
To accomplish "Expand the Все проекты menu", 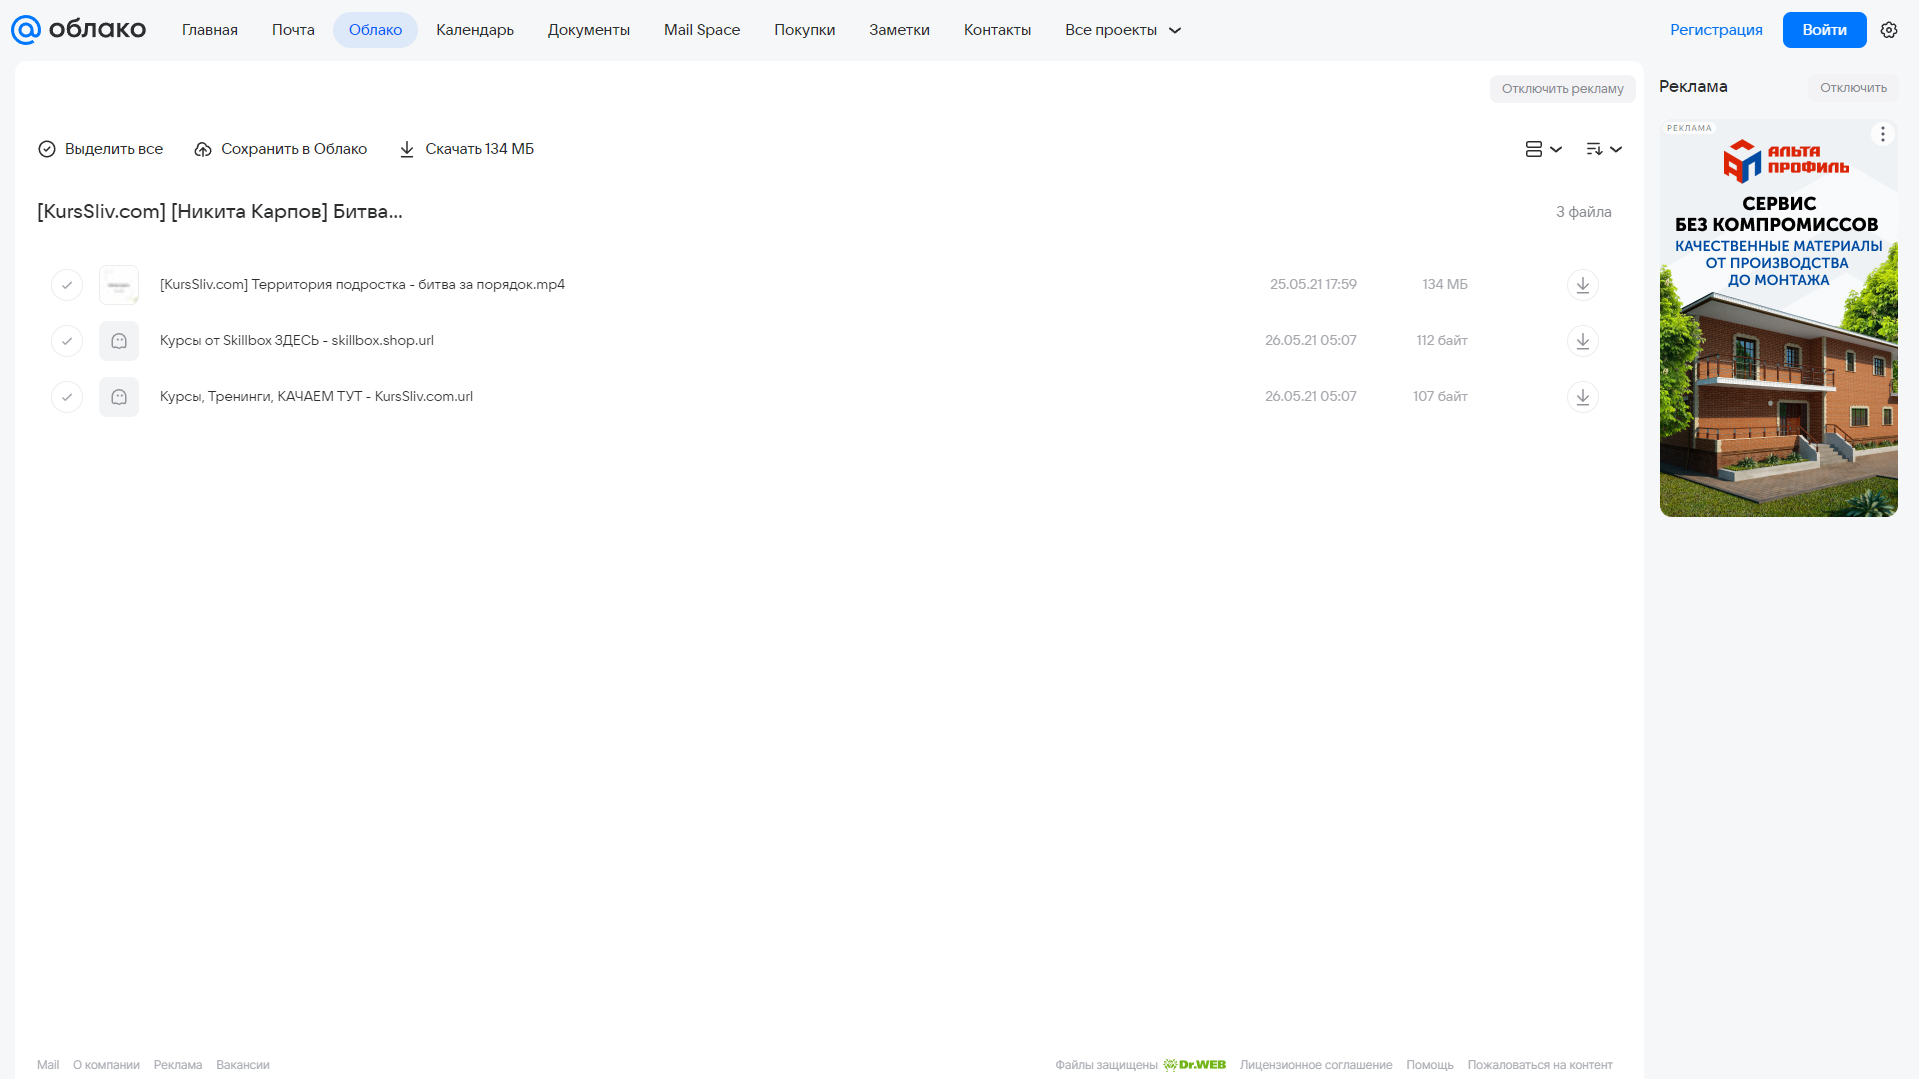I will click(1123, 30).
